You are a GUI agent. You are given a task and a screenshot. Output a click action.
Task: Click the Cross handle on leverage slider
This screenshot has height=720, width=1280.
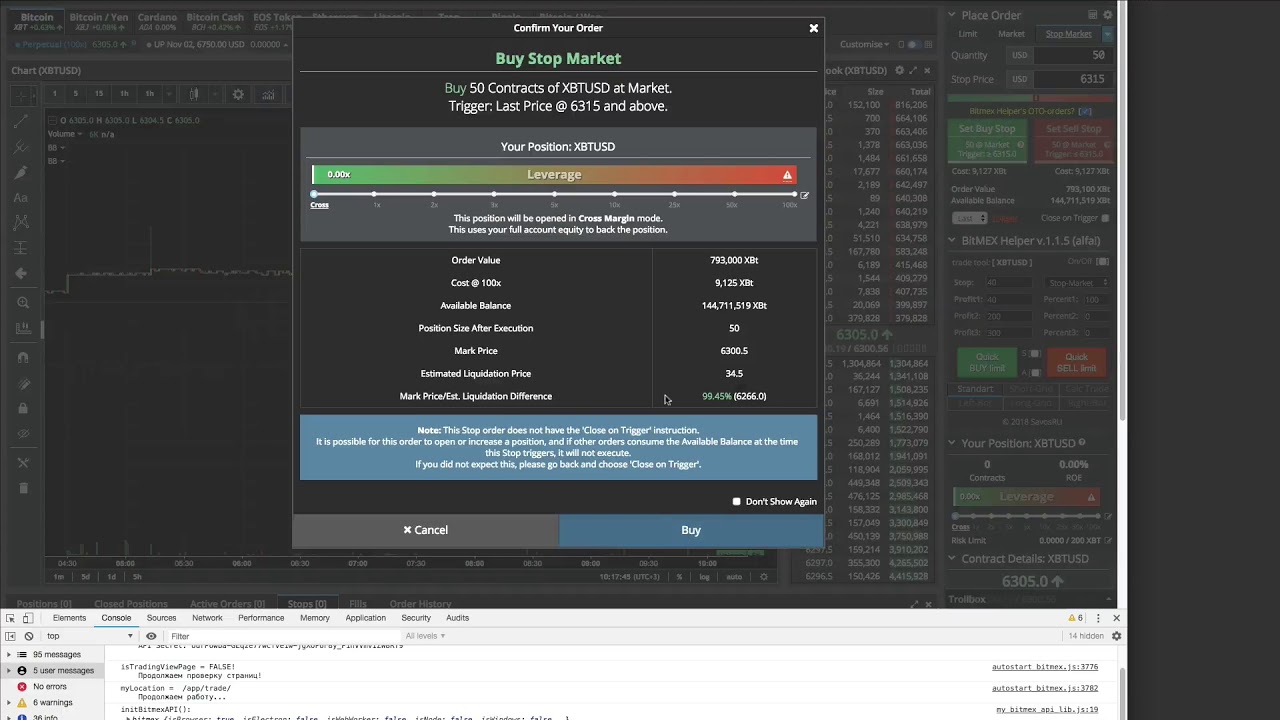pyautogui.click(x=314, y=194)
